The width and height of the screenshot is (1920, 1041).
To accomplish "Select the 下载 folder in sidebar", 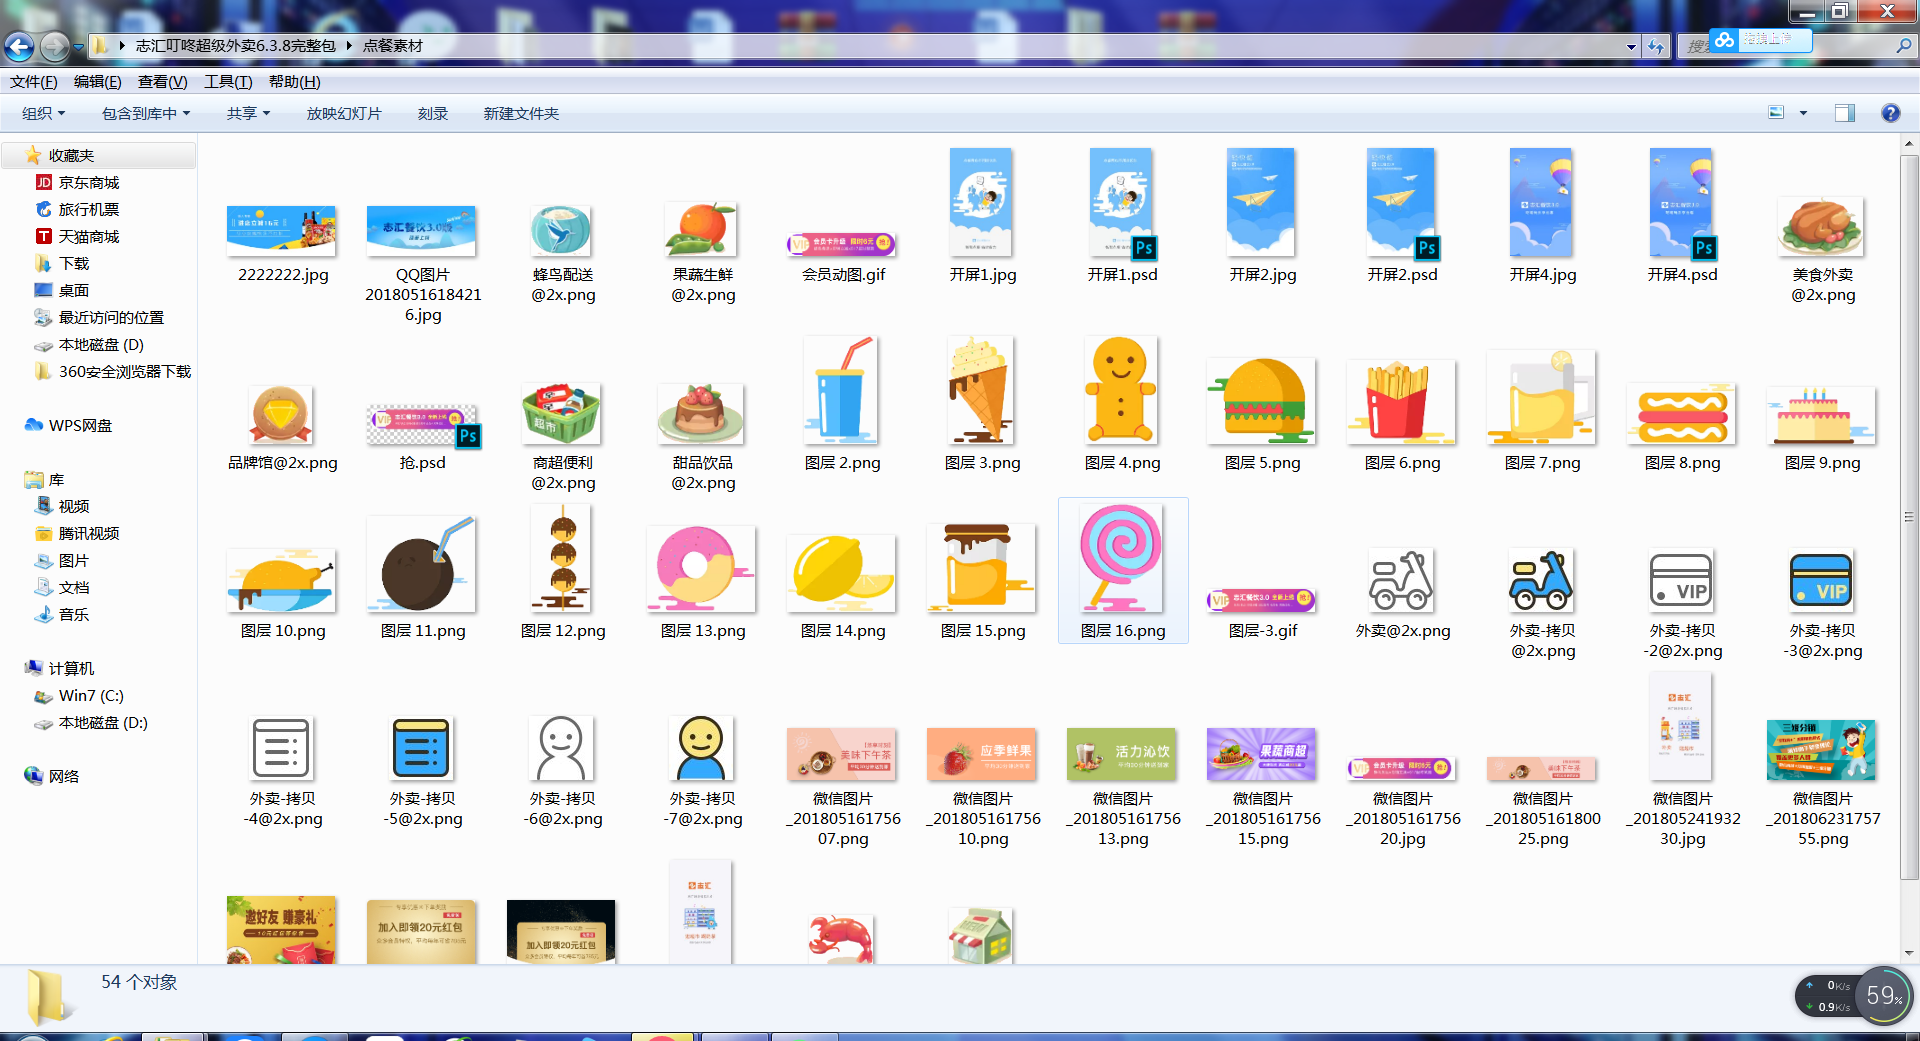I will point(72,263).
